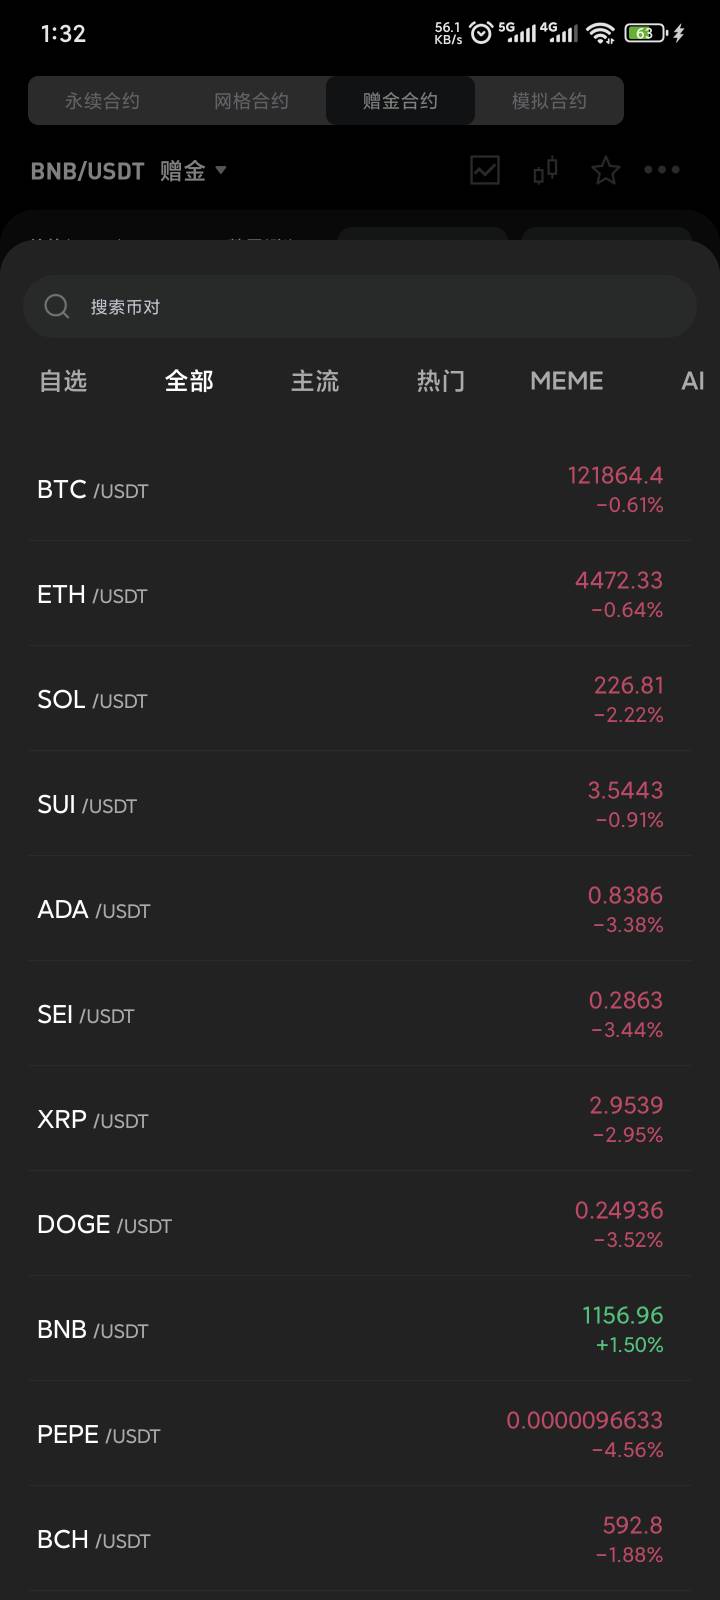Expand the BNB/USDT 赠金 pair dropdown
This screenshot has width=720, height=1600.
pos(221,170)
